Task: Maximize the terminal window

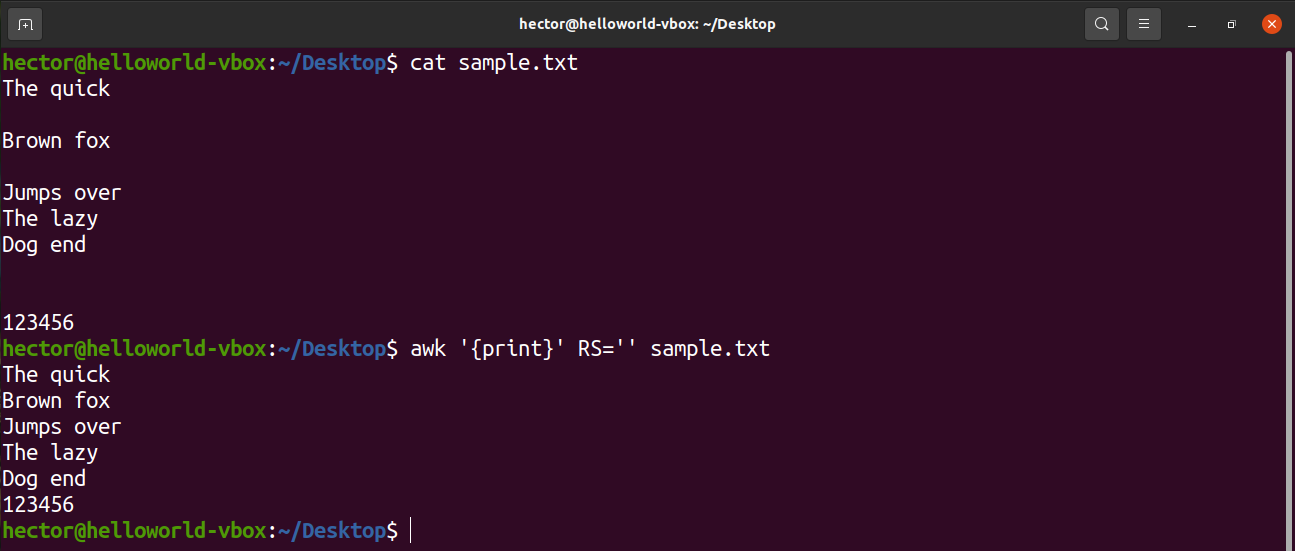Action: click(1231, 24)
